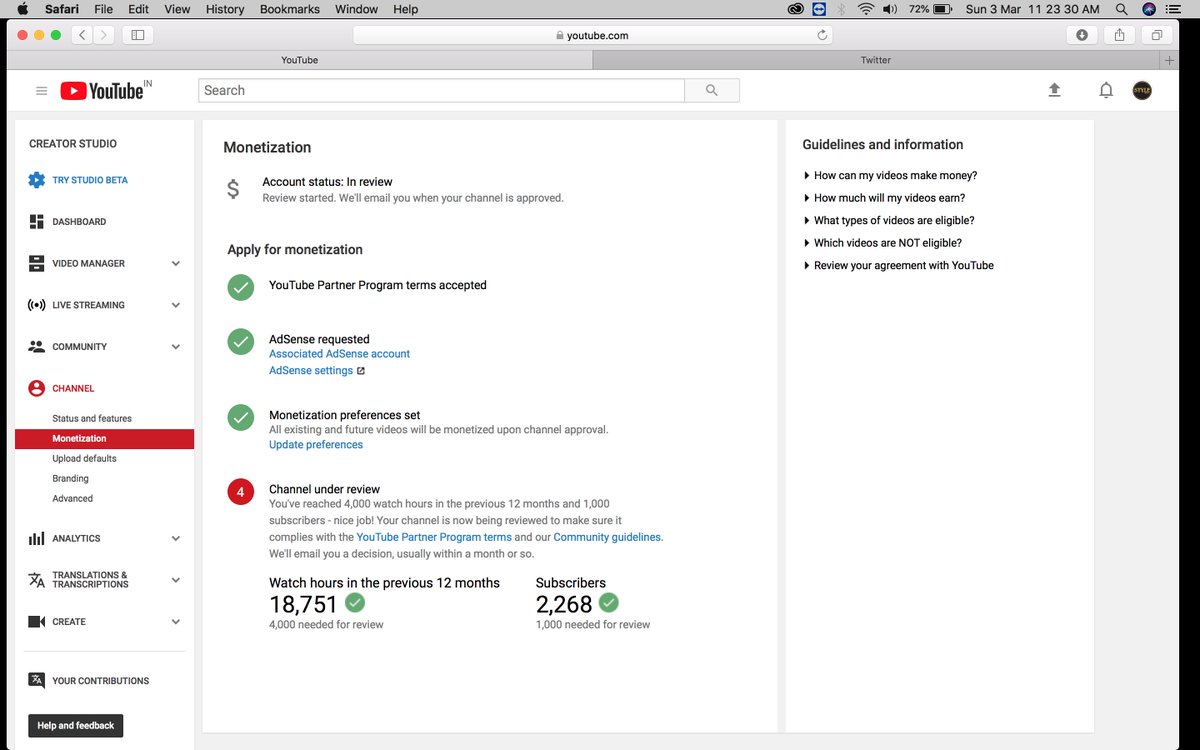Reload the page with the refresh icon
The height and width of the screenshot is (750, 1200).
pos(822,35)
